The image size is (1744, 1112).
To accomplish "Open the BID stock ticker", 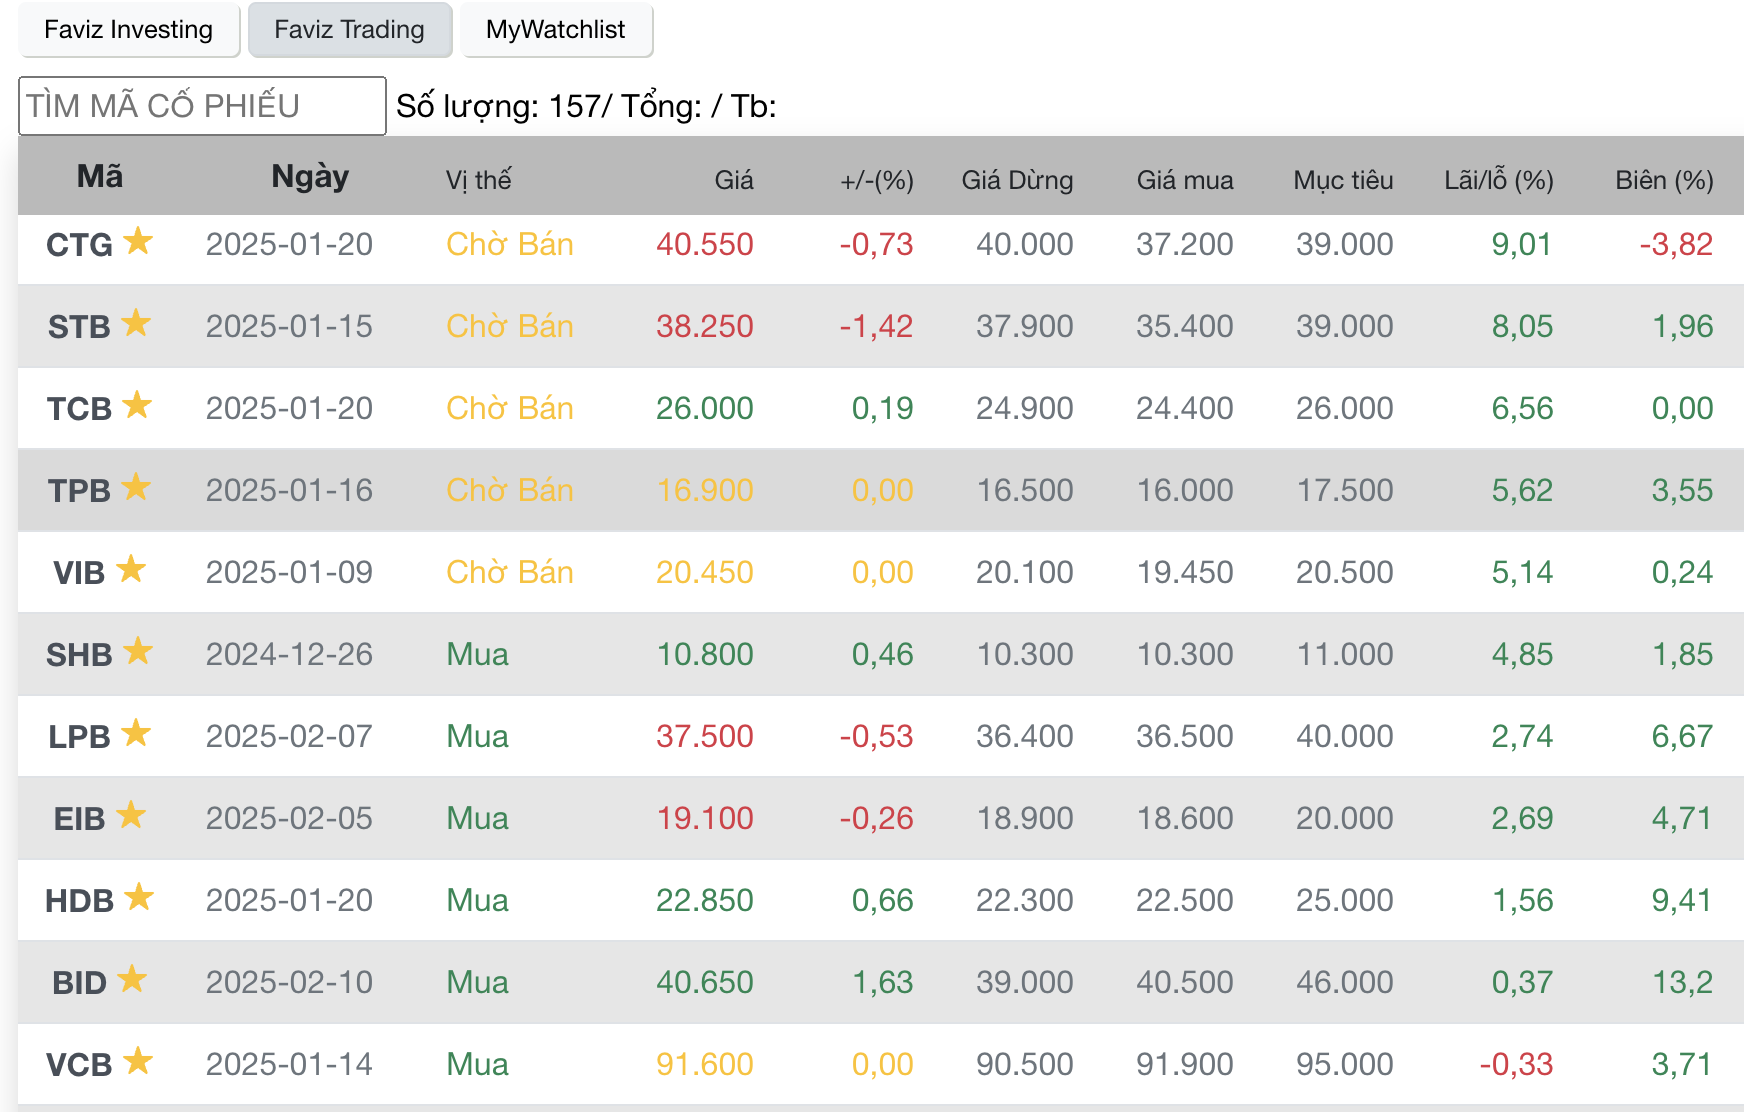I will pyautogui.click(x=79, y=983).
